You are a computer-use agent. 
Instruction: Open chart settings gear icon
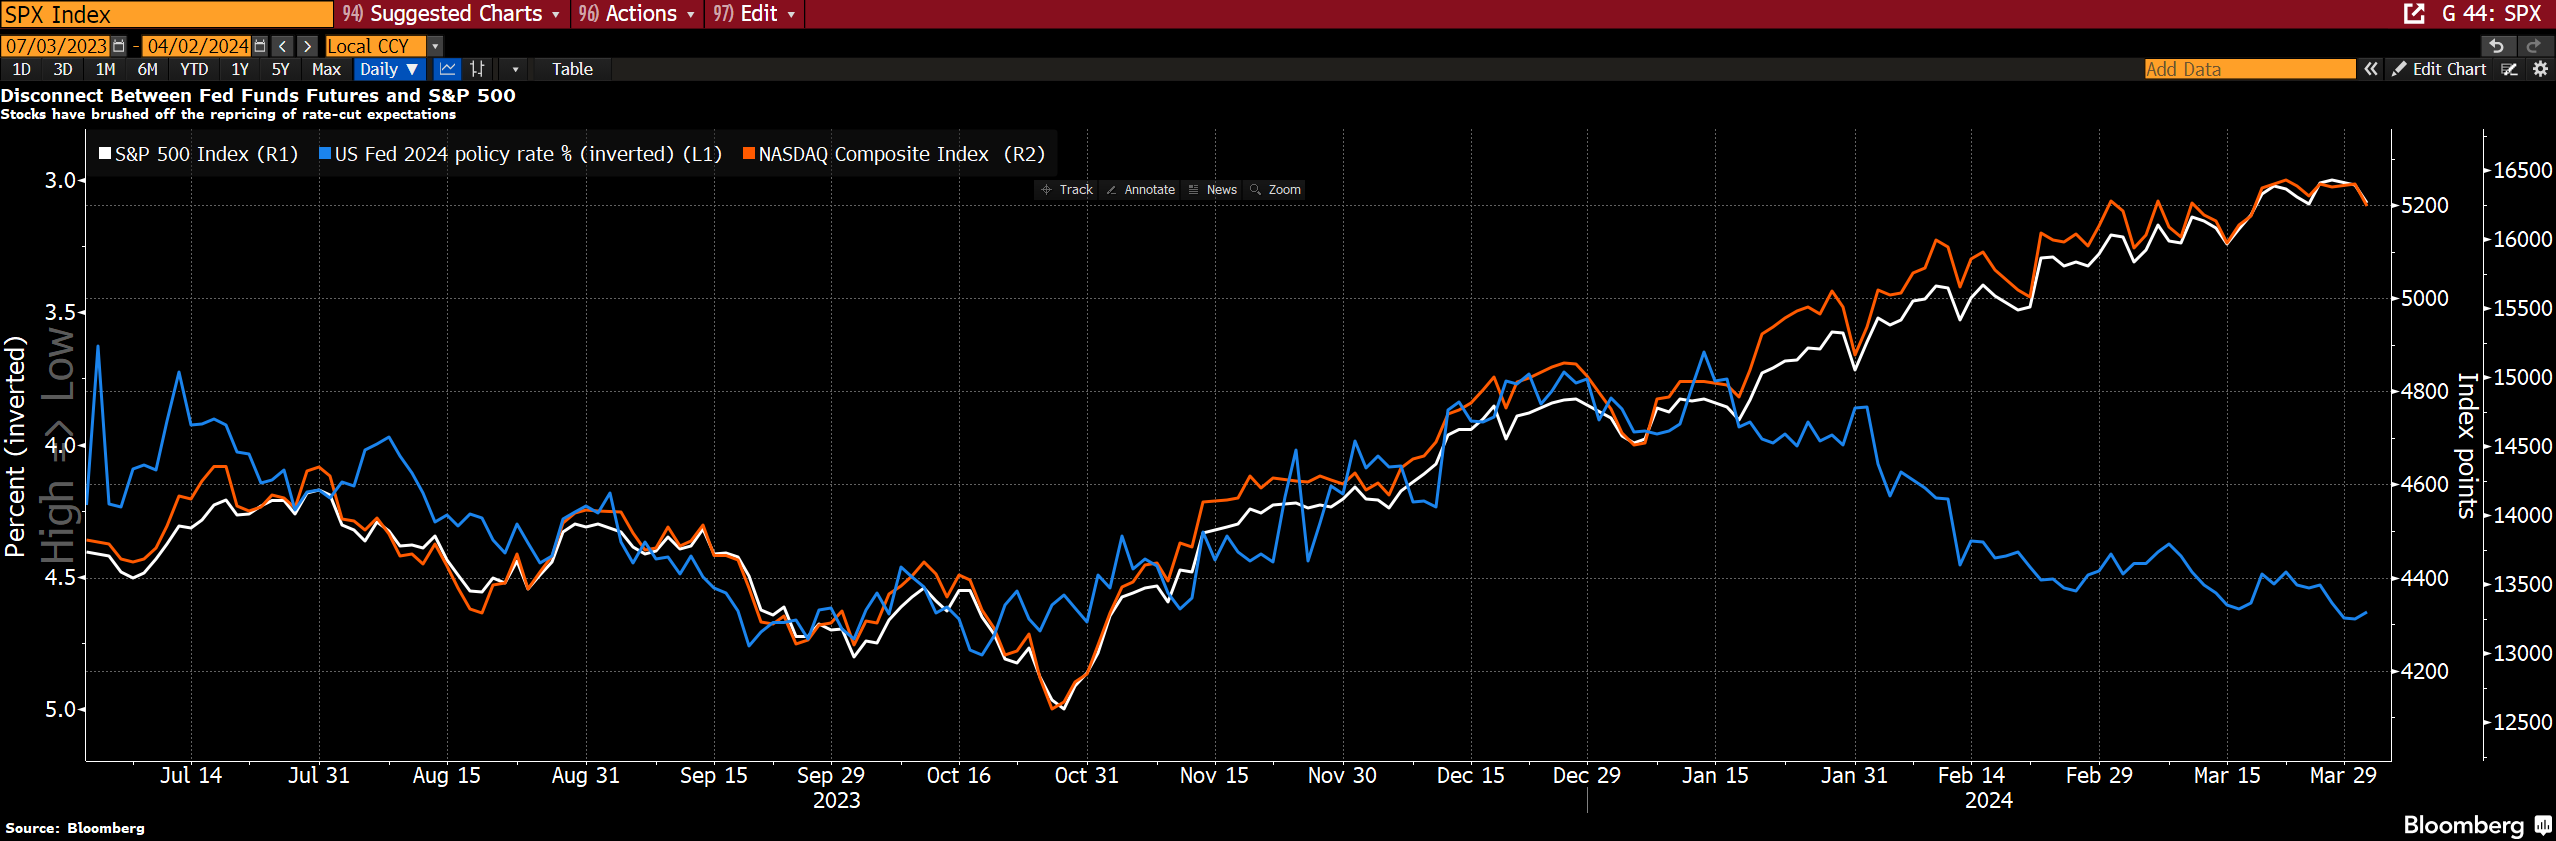click(2540, 69)
